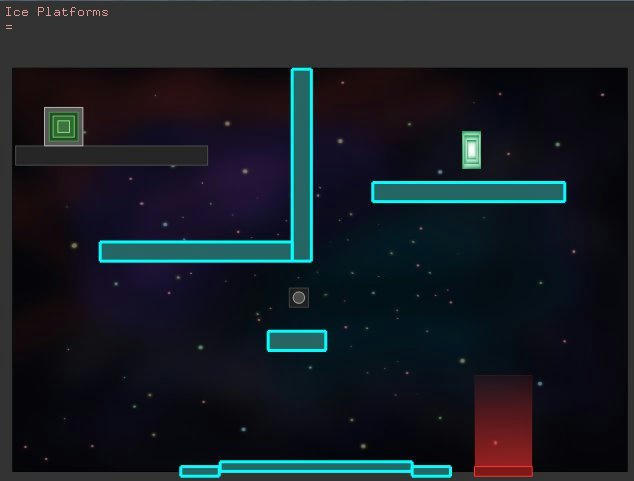Image resolution: width=634 pixels, height=481 pixels.
Task: Click the dark gray platform under the player
Action: pos(112,156)
